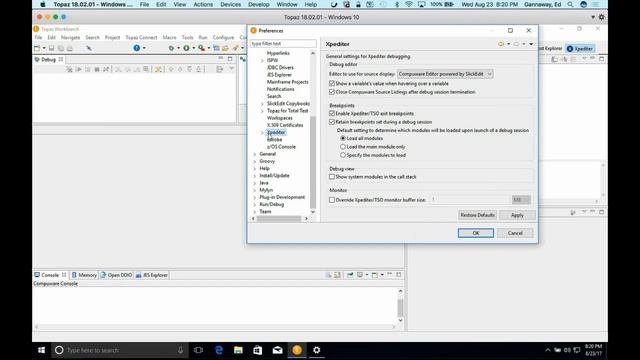Viewport: 640px width, 360px height.
Task: Click the Display Selected Console icon
Action: pos(360,275)
